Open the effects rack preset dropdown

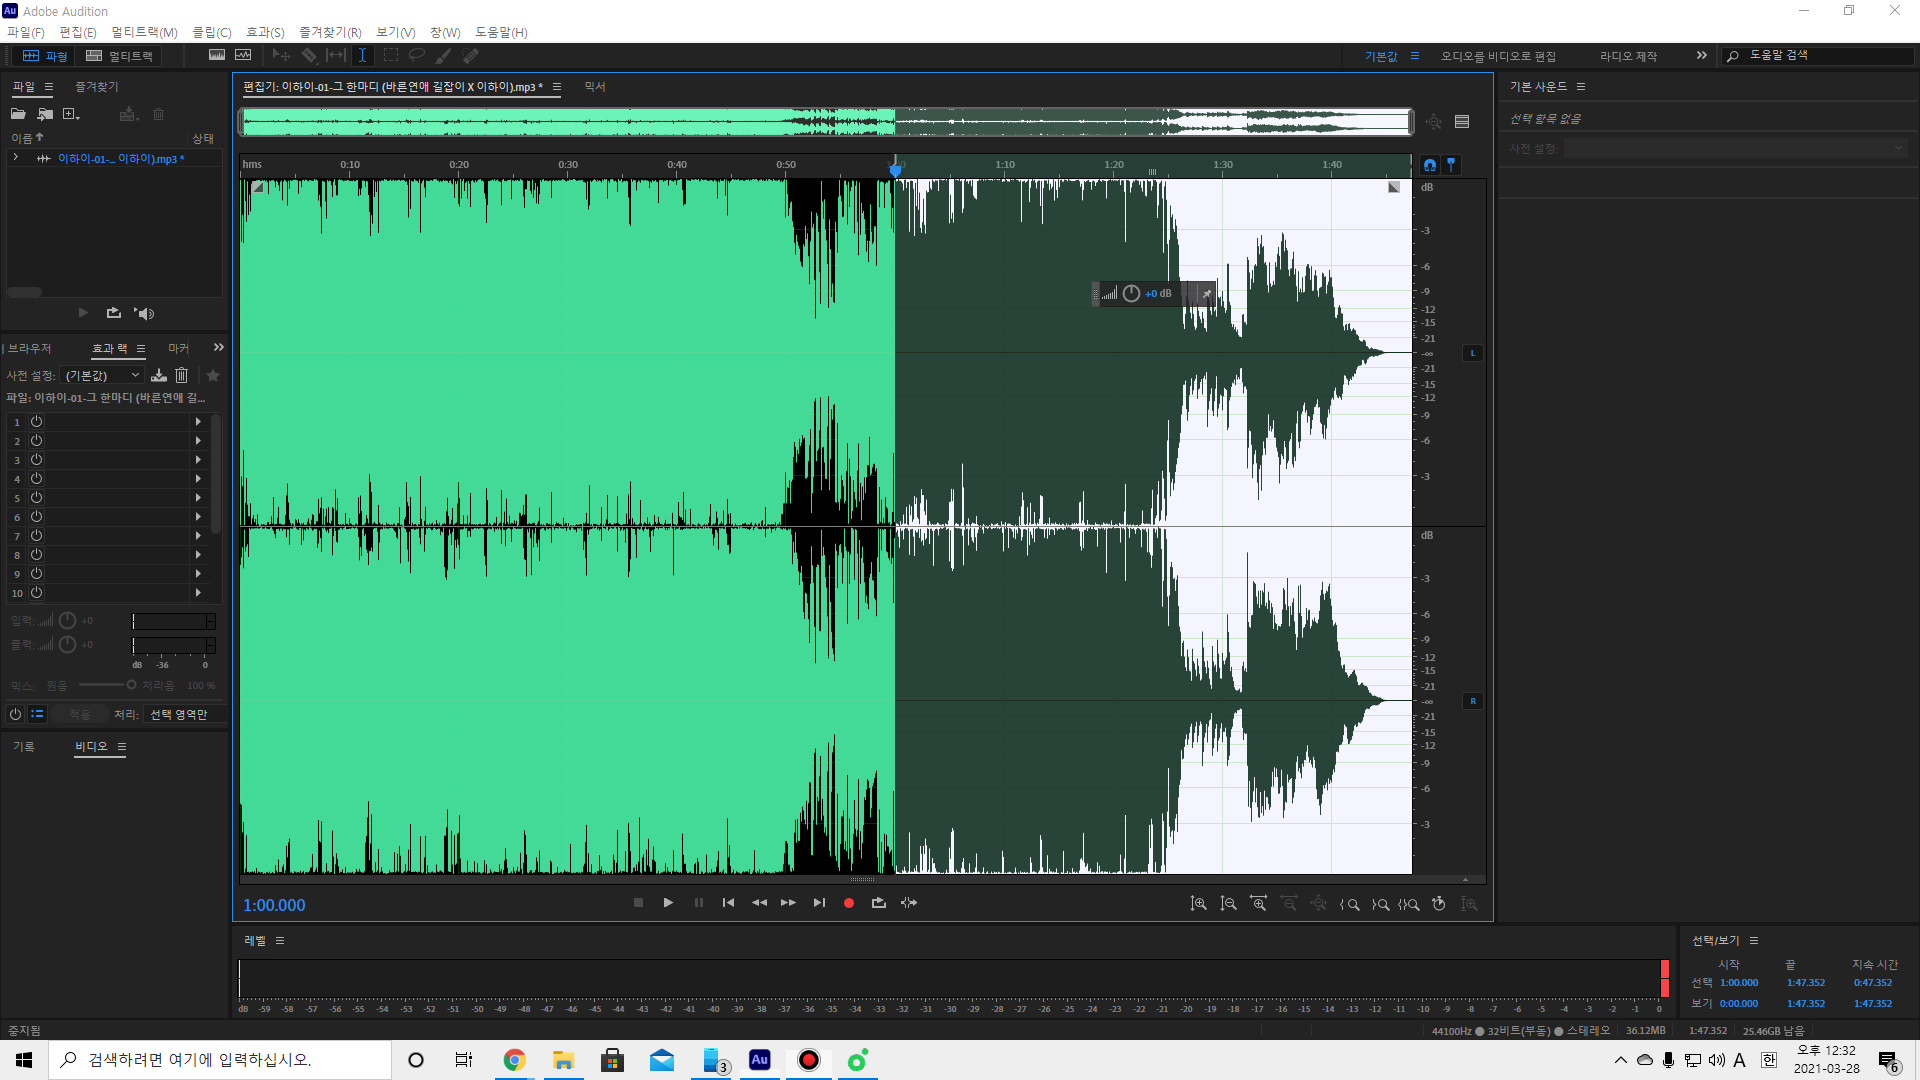pyautogui.click(x=104, y=375)
